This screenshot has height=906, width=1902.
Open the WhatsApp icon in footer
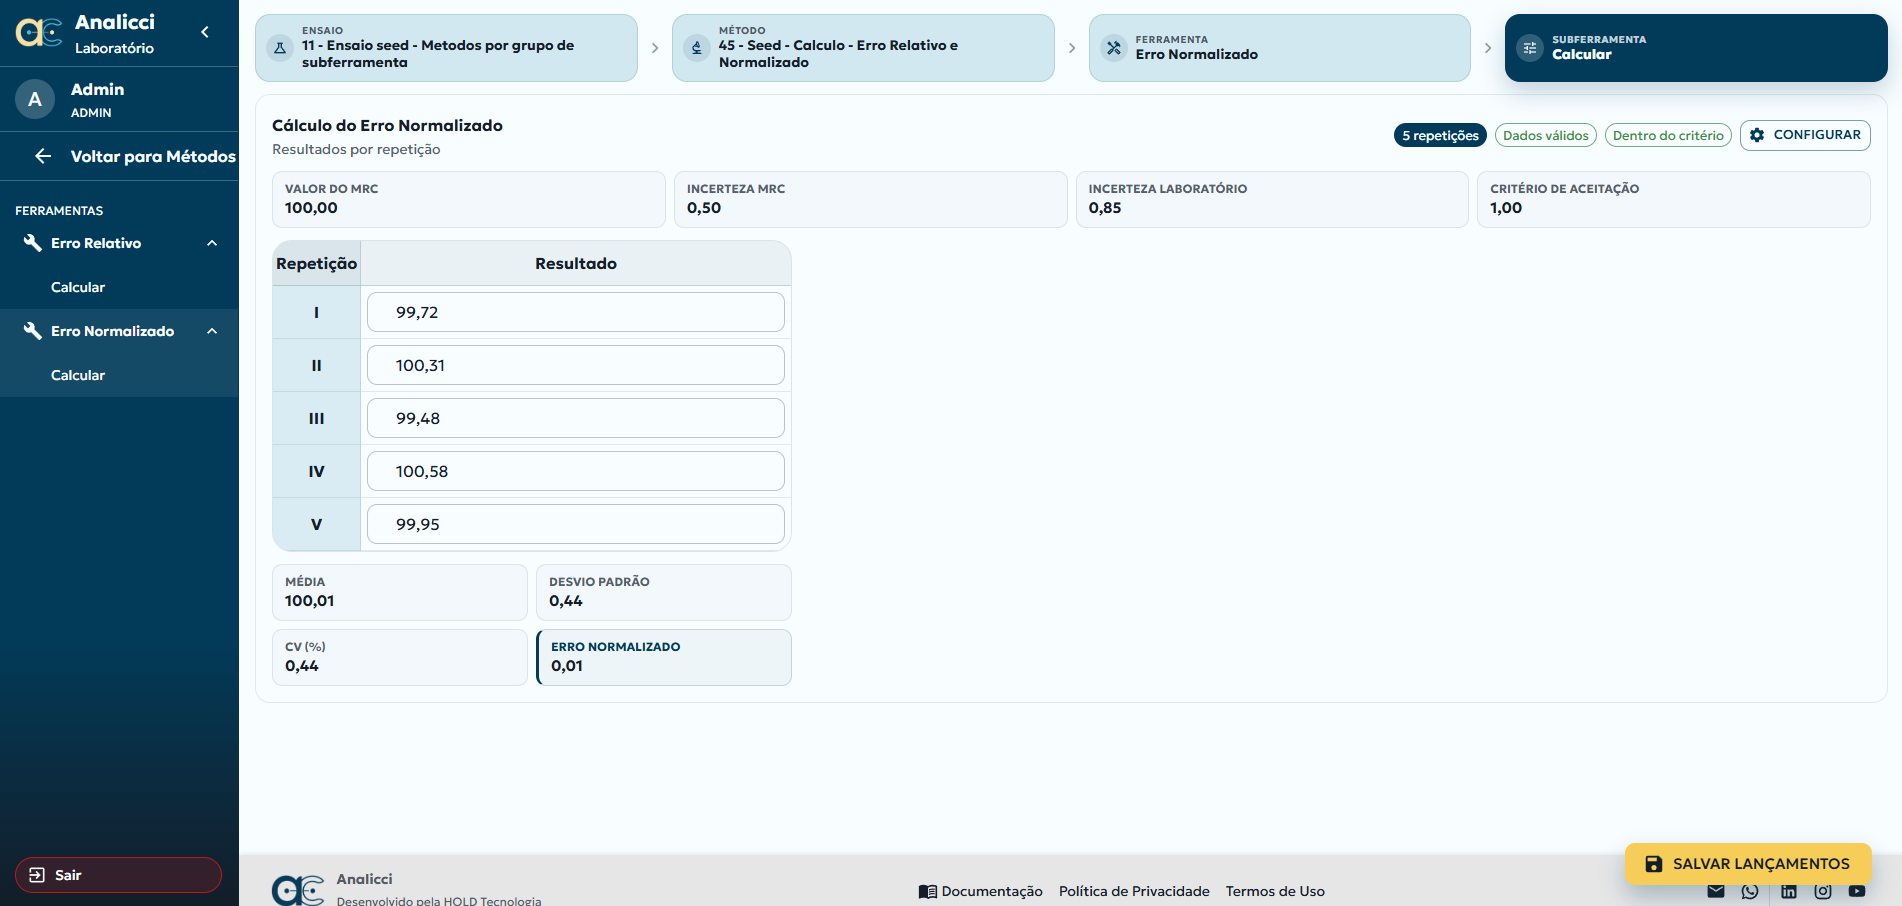click(1750, 891)
